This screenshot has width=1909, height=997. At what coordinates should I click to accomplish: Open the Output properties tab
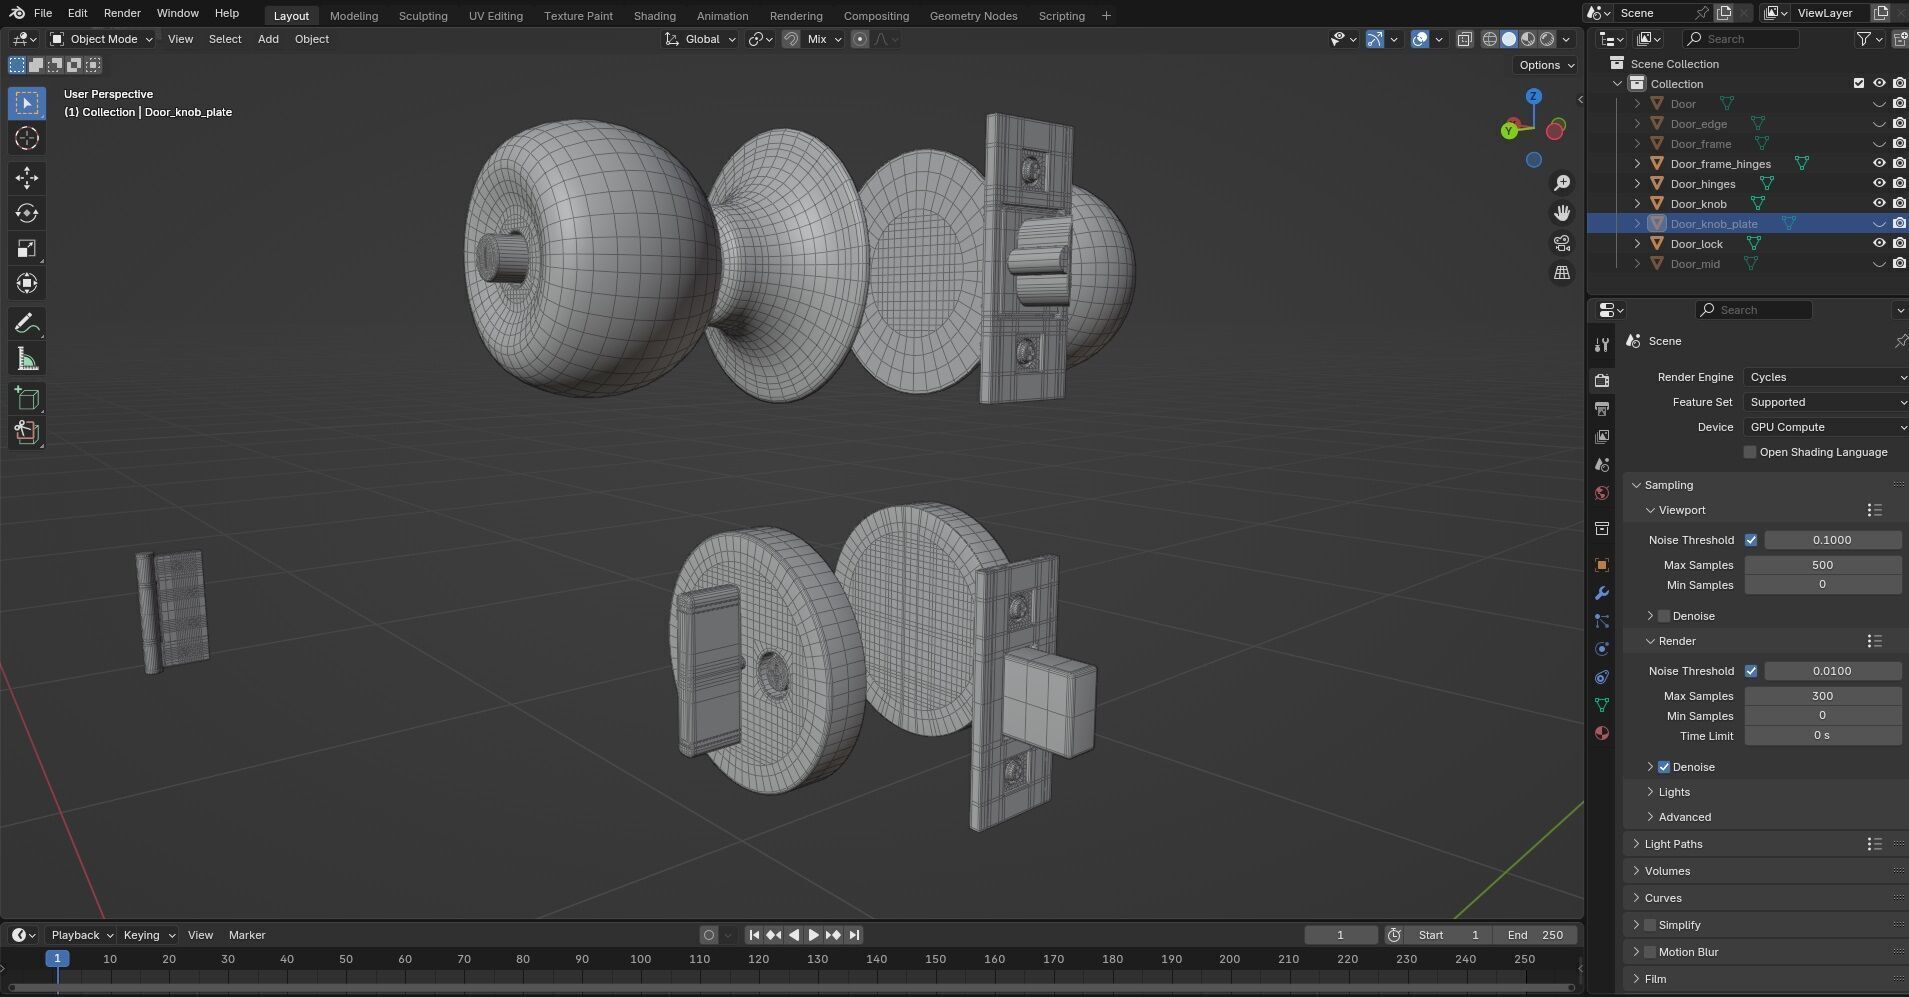(x=1602, y=408)
